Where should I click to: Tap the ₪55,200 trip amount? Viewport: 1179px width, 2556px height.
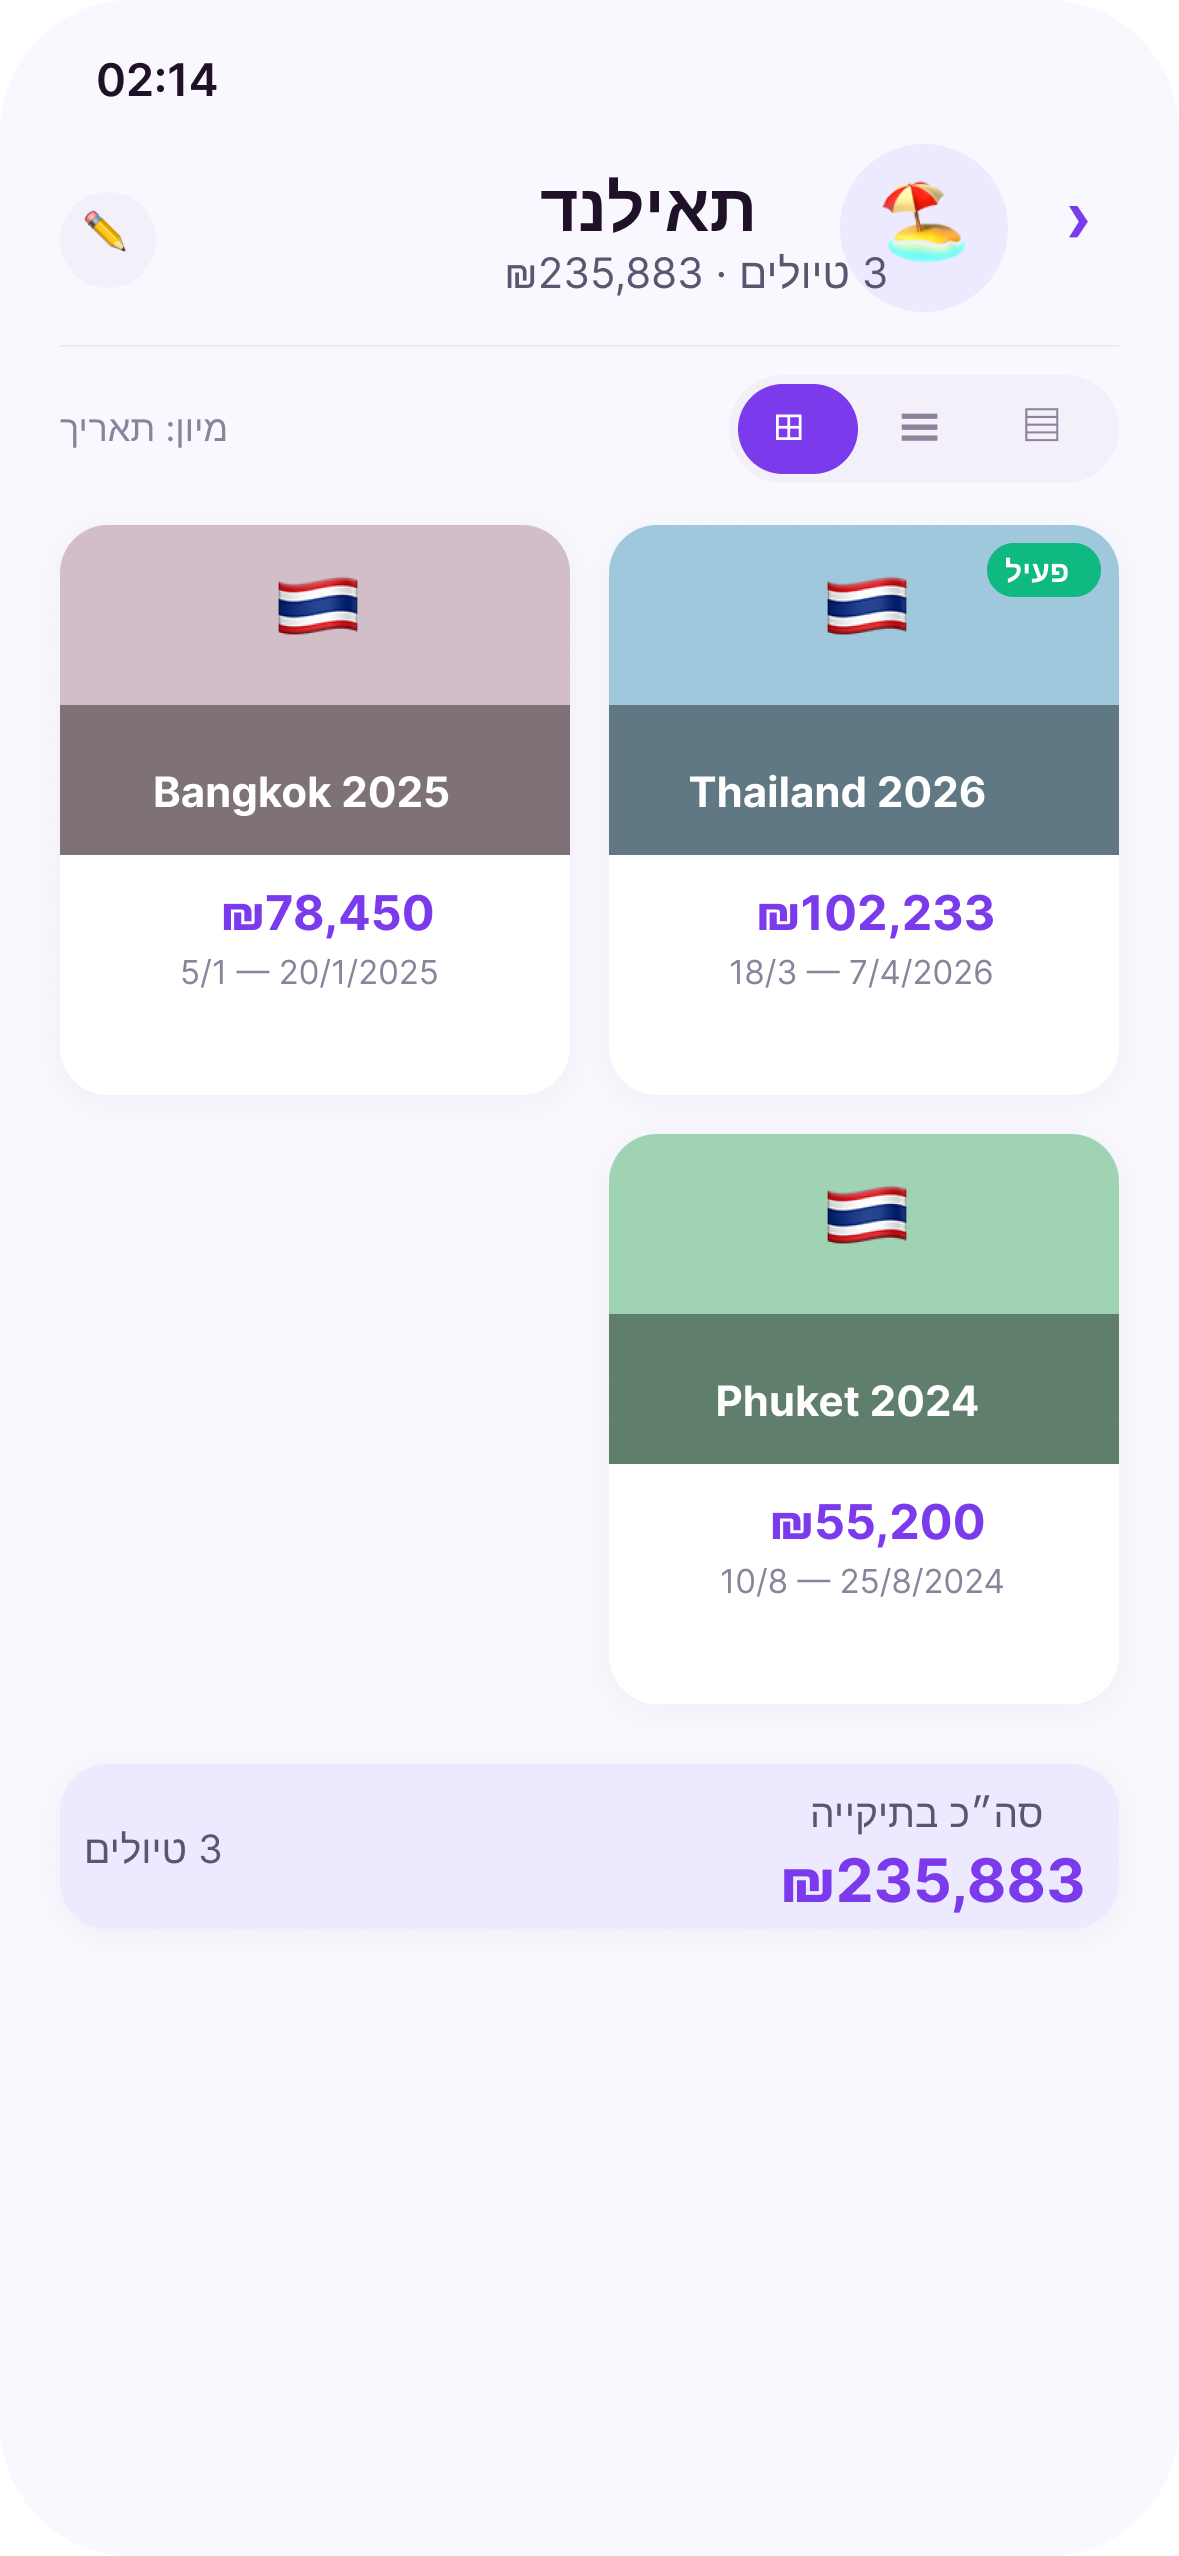coord(877,1522)
